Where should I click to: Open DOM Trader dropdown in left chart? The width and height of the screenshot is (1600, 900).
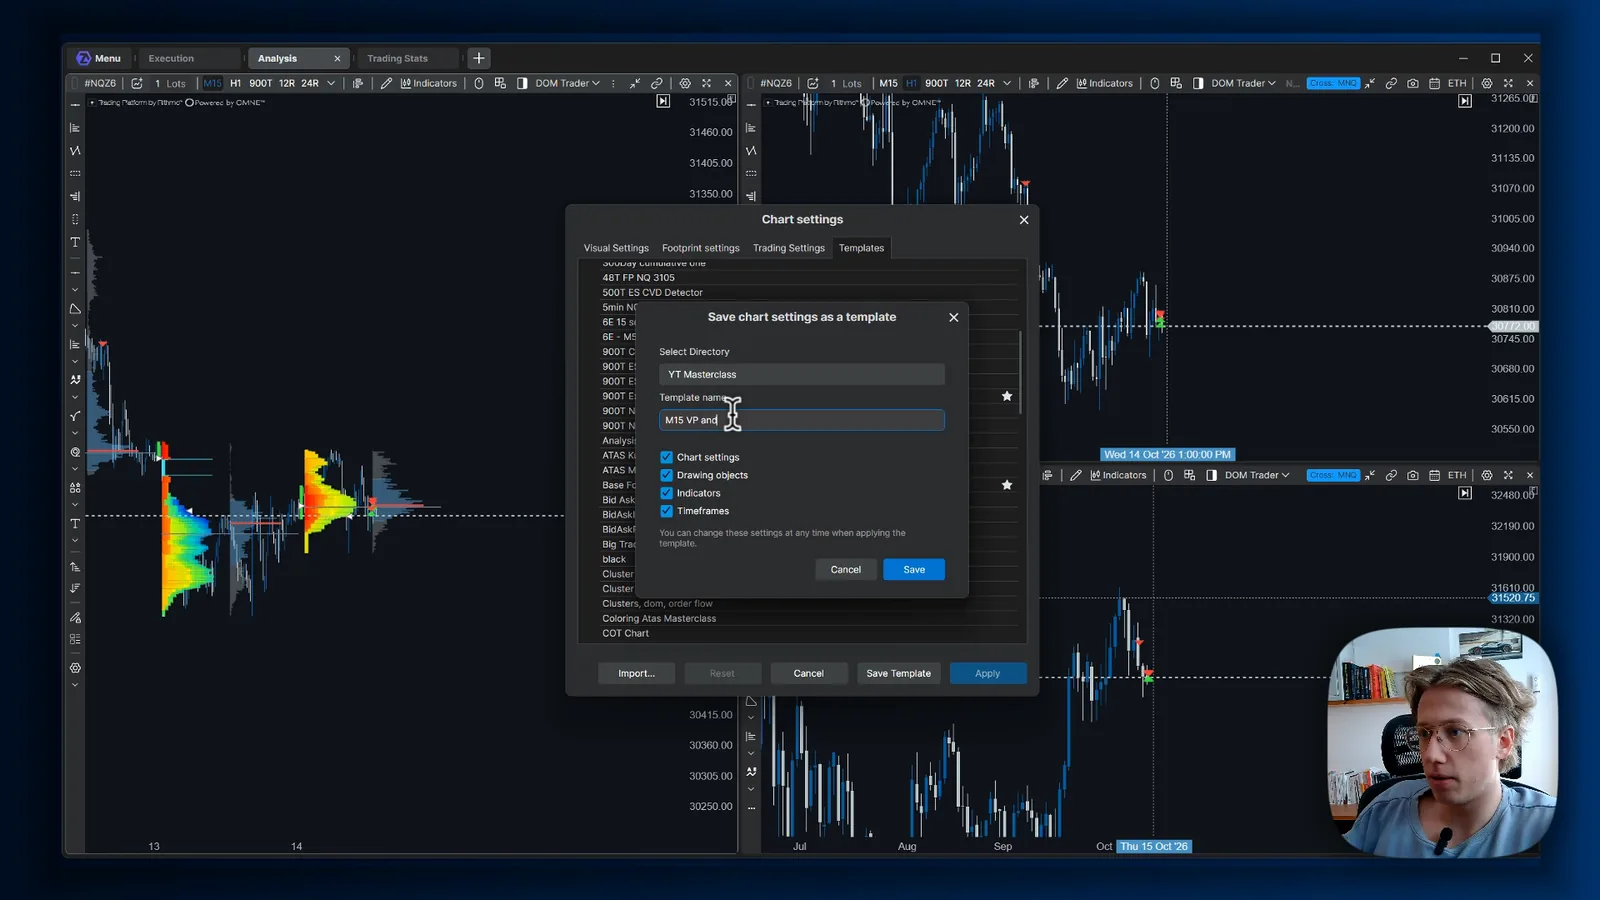567,83
